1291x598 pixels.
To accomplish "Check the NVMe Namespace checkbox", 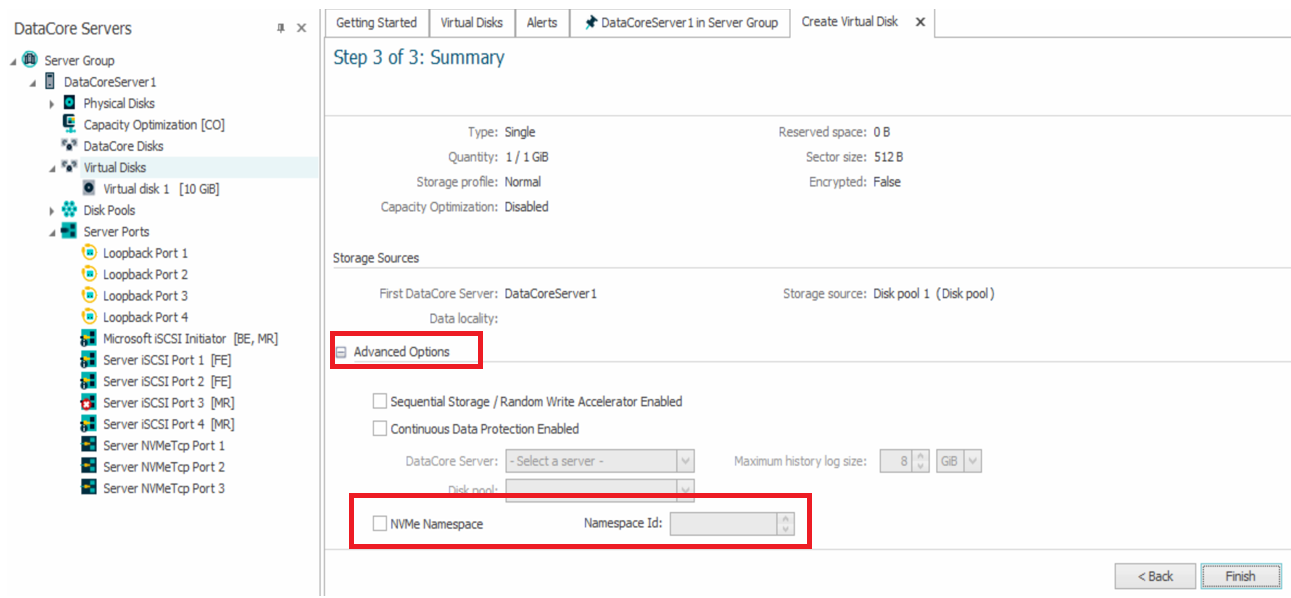I will [x=380, y=523].
